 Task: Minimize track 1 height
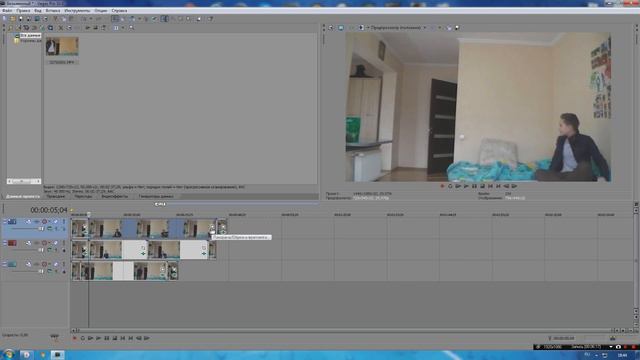(5, 221)
